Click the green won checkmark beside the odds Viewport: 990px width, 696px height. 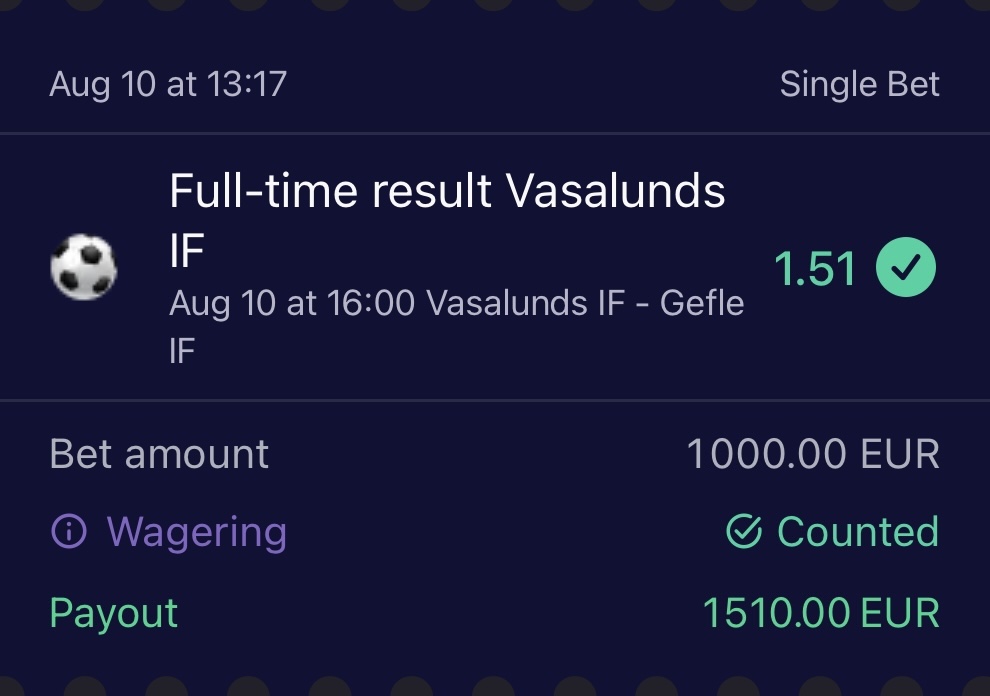pos(906,269)
